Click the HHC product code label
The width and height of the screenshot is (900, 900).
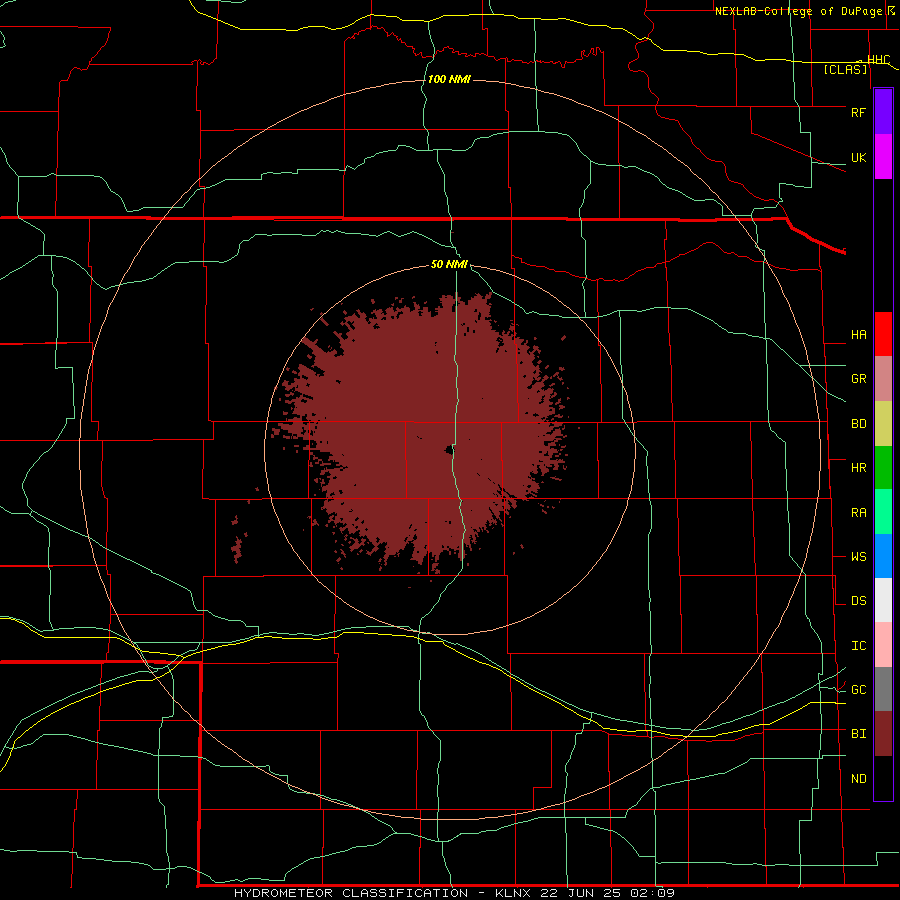[878, 60]
